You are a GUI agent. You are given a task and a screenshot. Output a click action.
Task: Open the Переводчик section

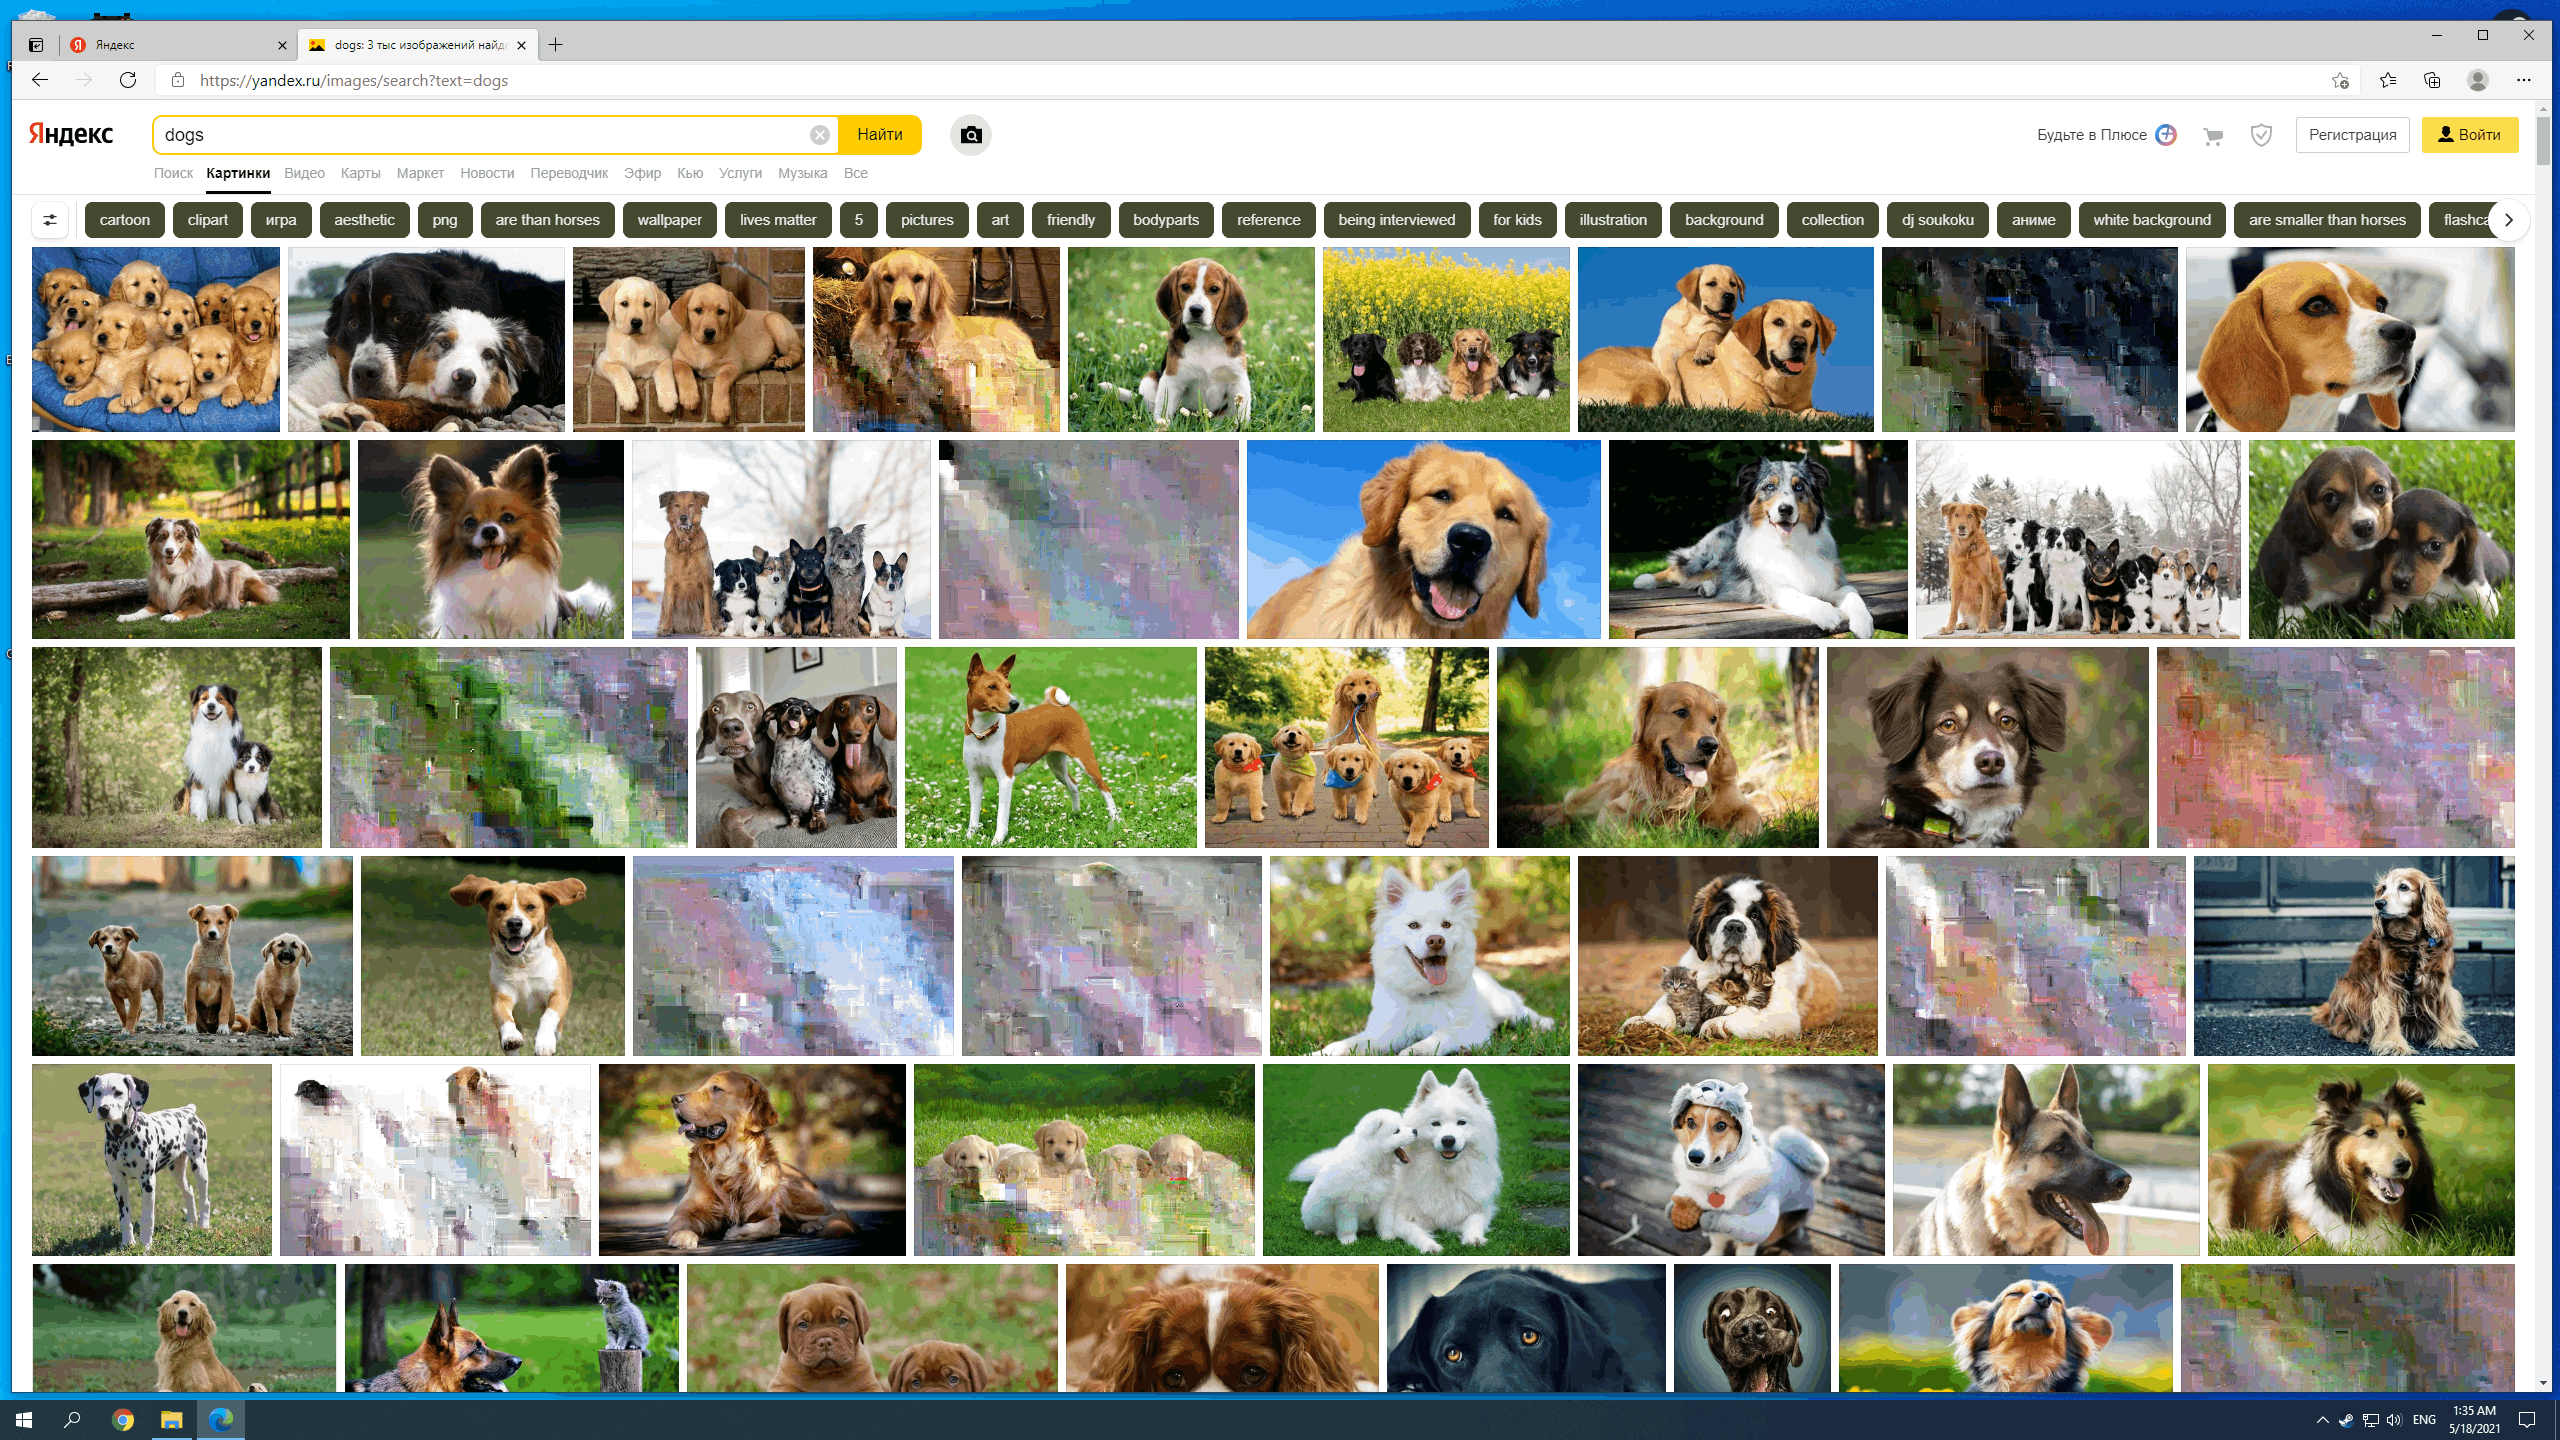click(x=569, y=173)
